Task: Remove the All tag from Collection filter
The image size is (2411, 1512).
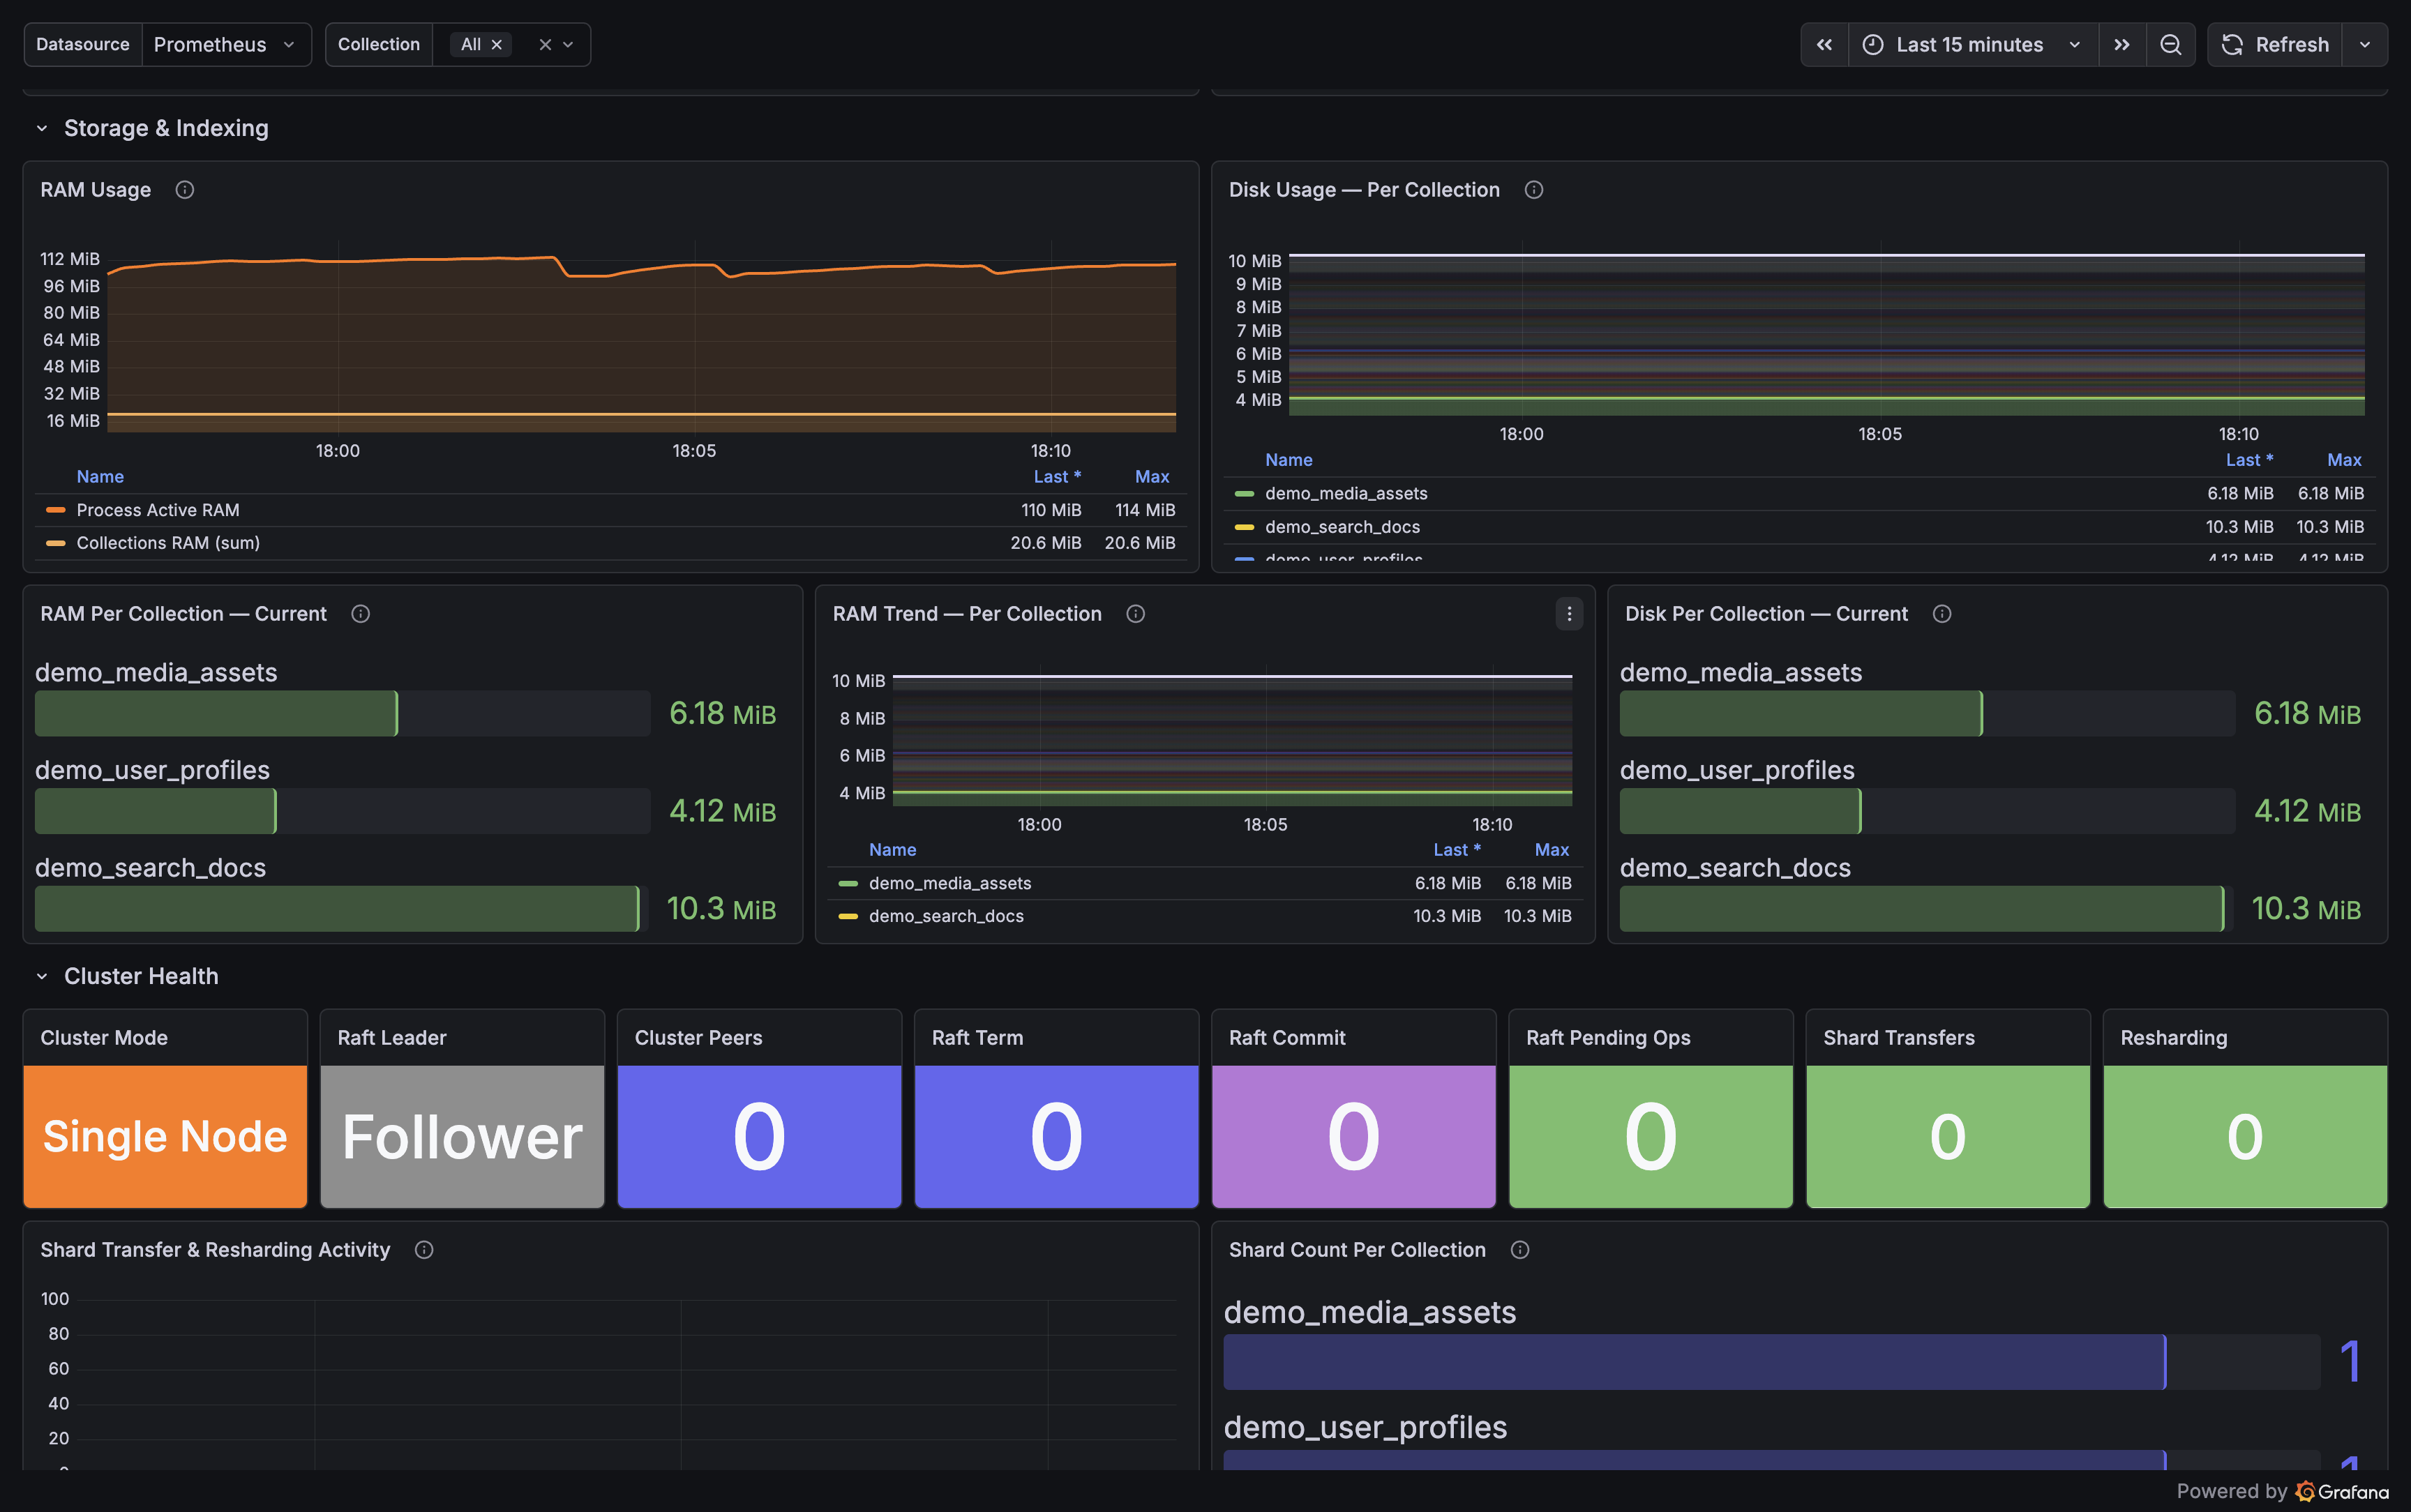Action: (x=496, y=45)
